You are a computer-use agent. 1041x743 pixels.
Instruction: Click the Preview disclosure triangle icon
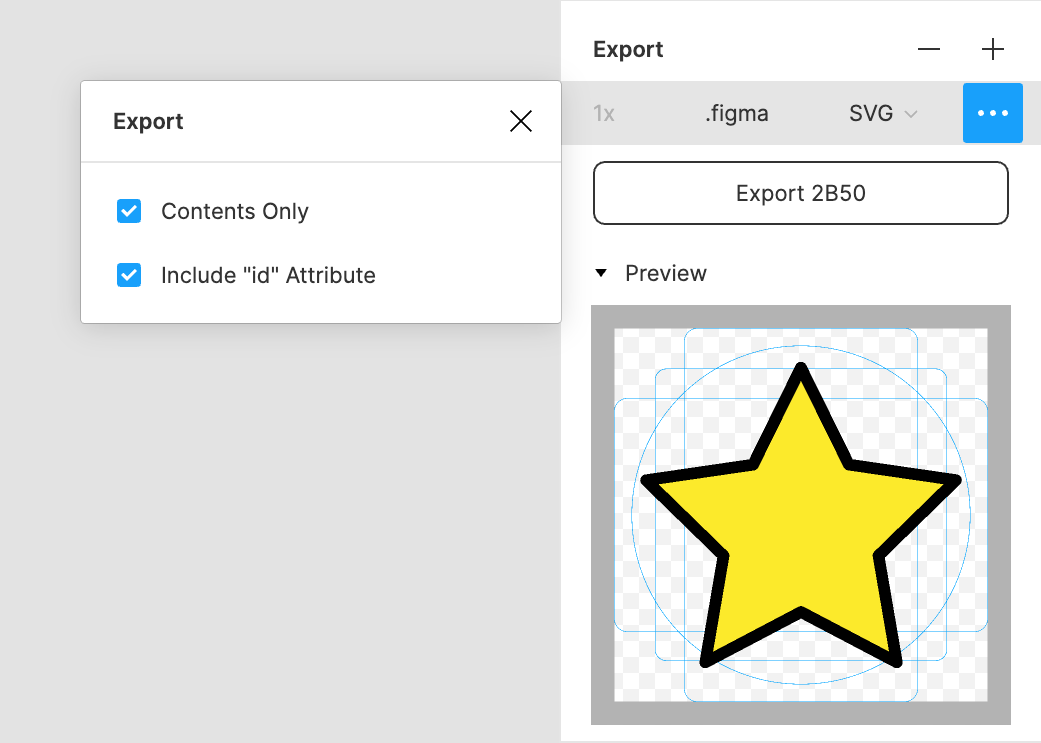(601, 272)
